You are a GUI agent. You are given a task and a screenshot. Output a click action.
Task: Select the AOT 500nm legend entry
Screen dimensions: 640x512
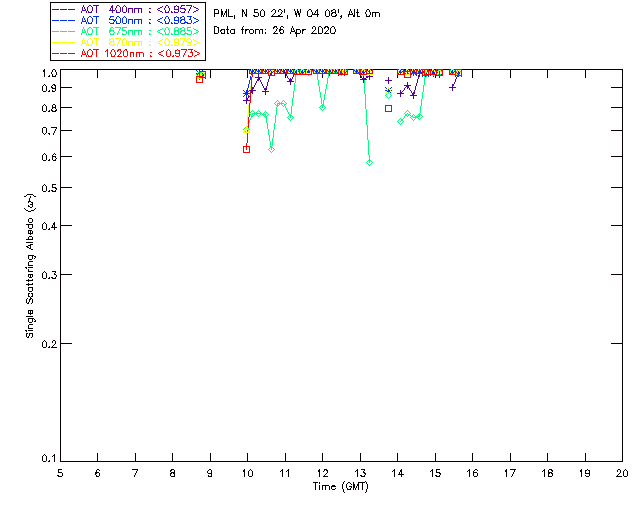[x=126, y=20]
